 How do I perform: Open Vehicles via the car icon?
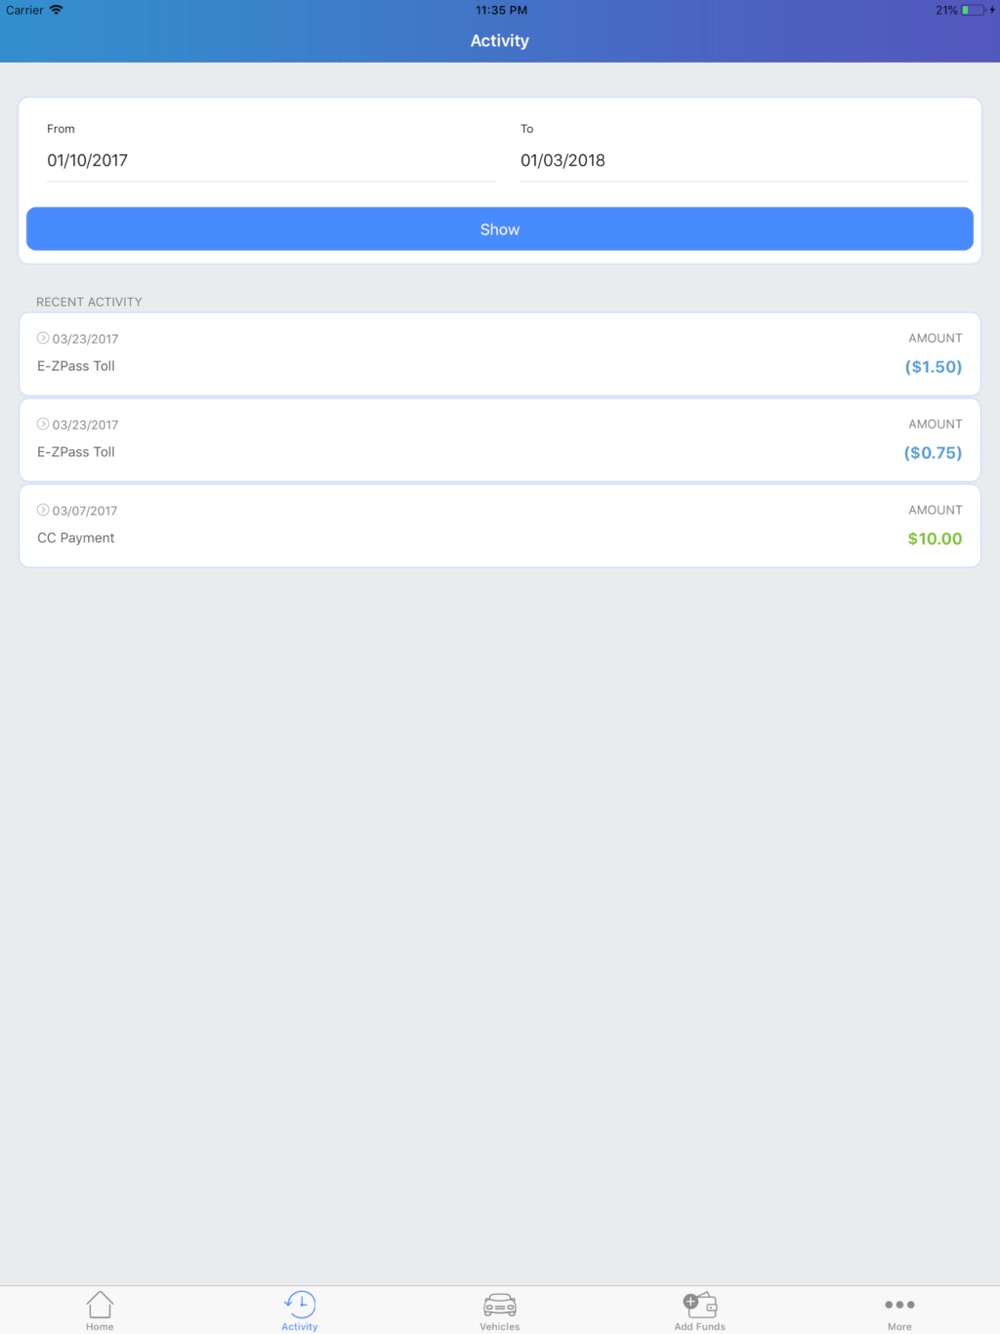click(x=500, y=1304)
